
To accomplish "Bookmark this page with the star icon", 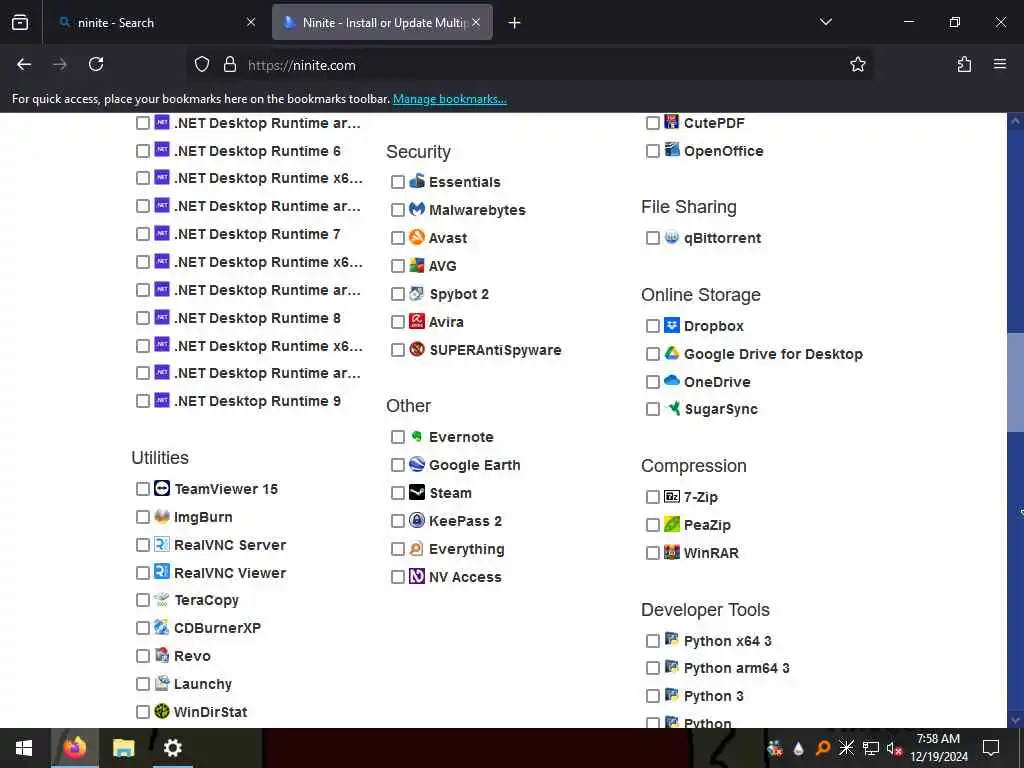I will coord(857,64).
